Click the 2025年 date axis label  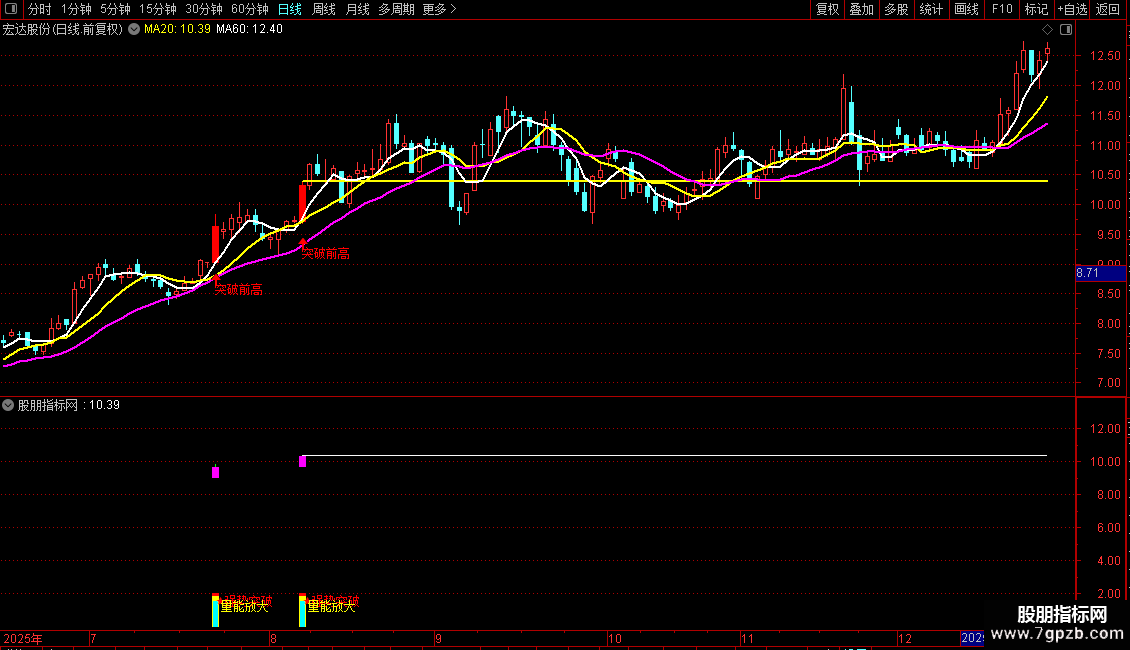pos(23,638)
